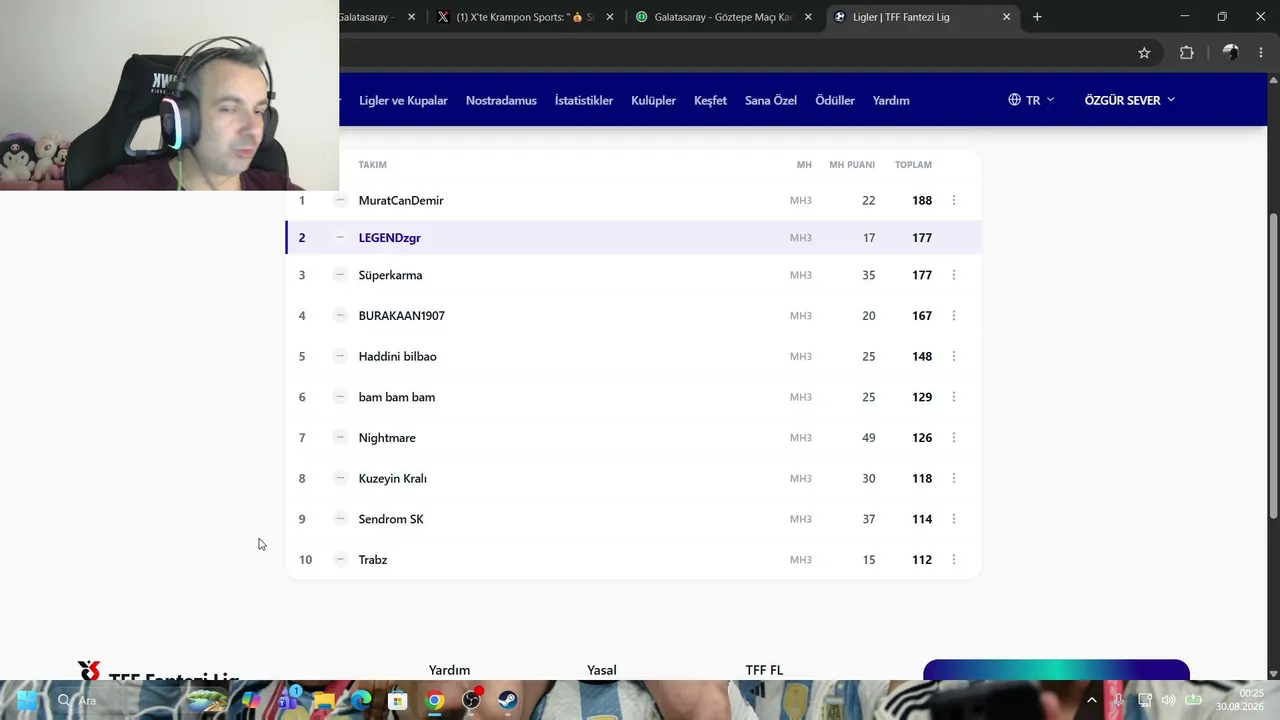Open options menu for Haddini bilbao row

[x=954, y=356]
